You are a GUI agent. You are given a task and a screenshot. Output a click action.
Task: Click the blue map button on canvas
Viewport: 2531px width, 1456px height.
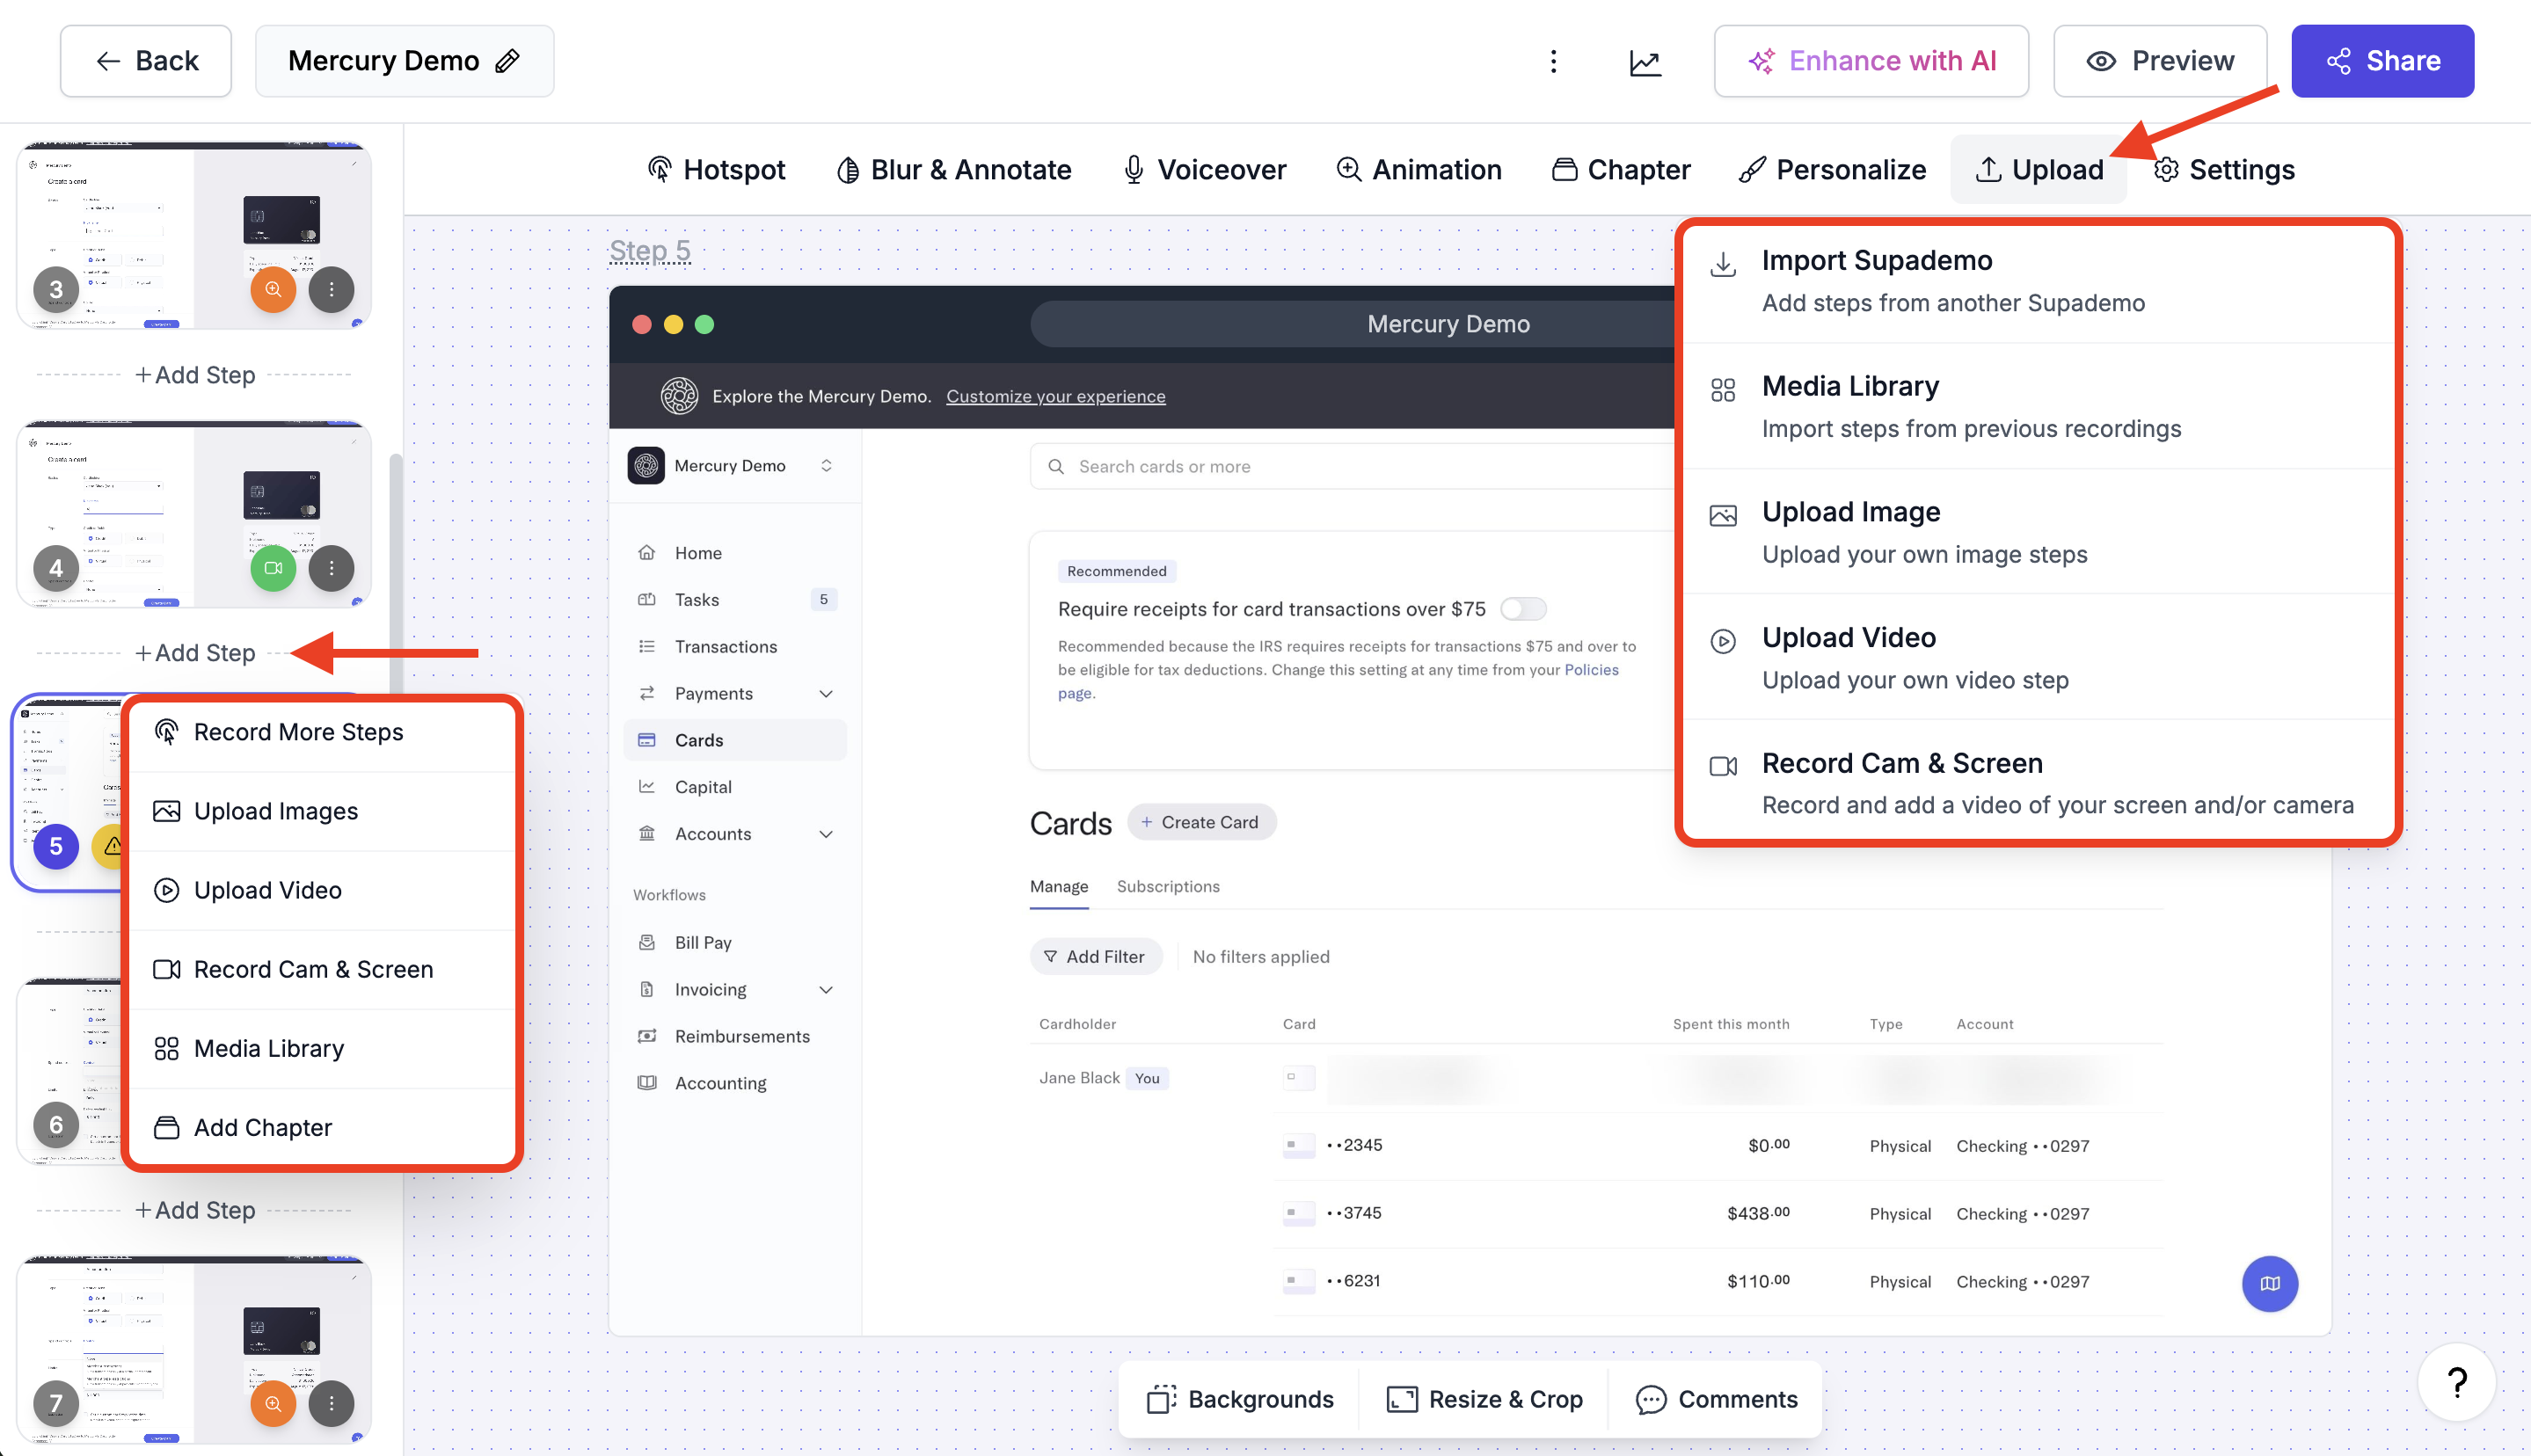[2269, 1283]
